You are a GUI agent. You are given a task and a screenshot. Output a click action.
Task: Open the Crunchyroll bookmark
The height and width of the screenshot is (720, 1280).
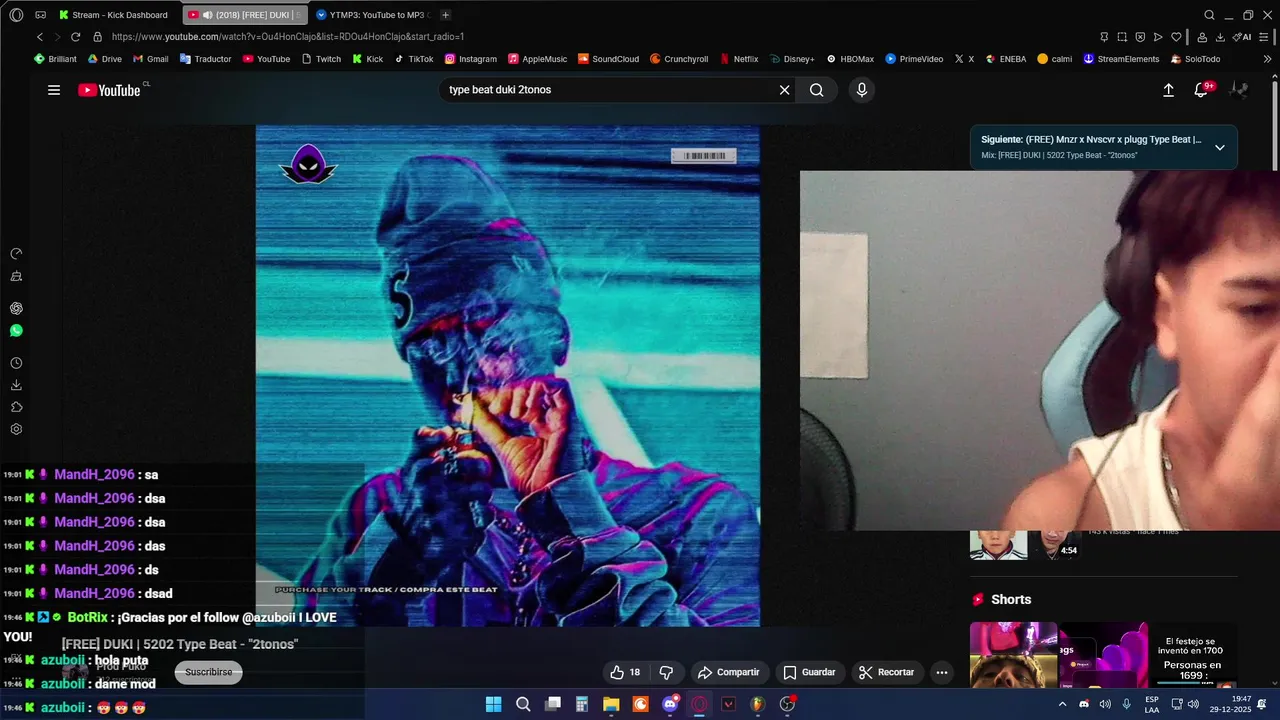[679, 59]
